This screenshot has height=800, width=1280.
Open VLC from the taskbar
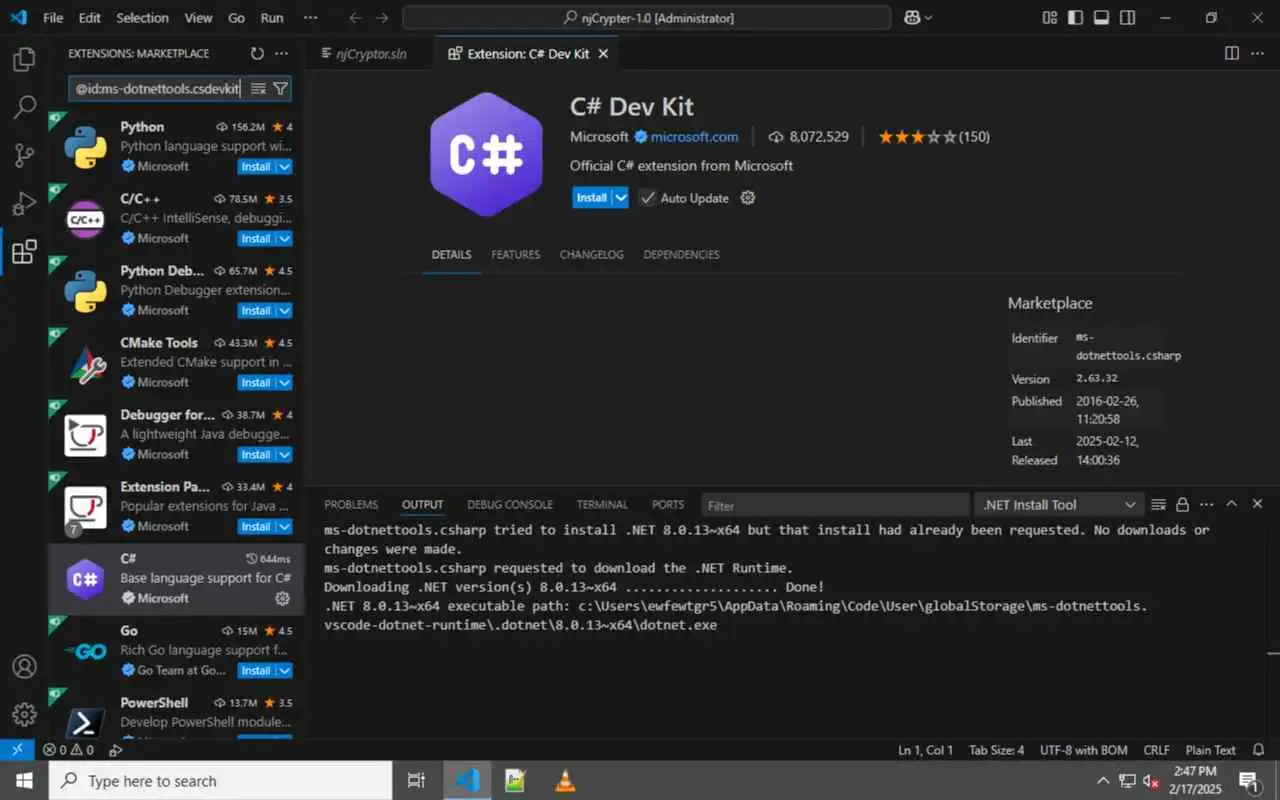(564, 781)
